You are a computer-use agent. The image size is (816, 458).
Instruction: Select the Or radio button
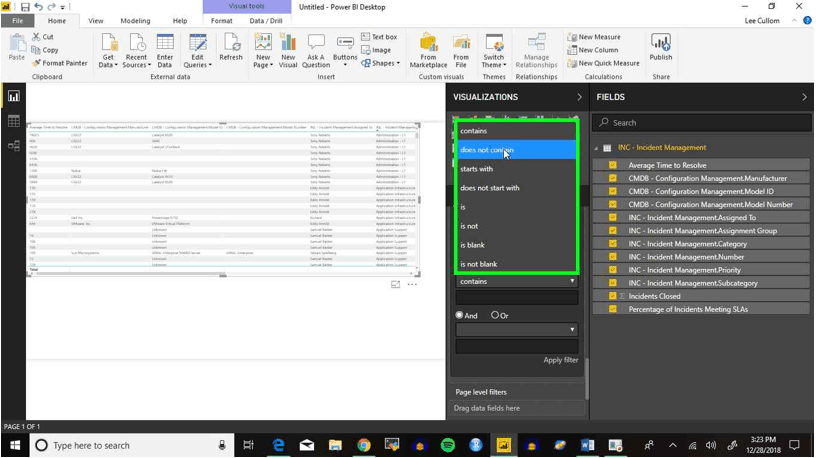[494, 315]
